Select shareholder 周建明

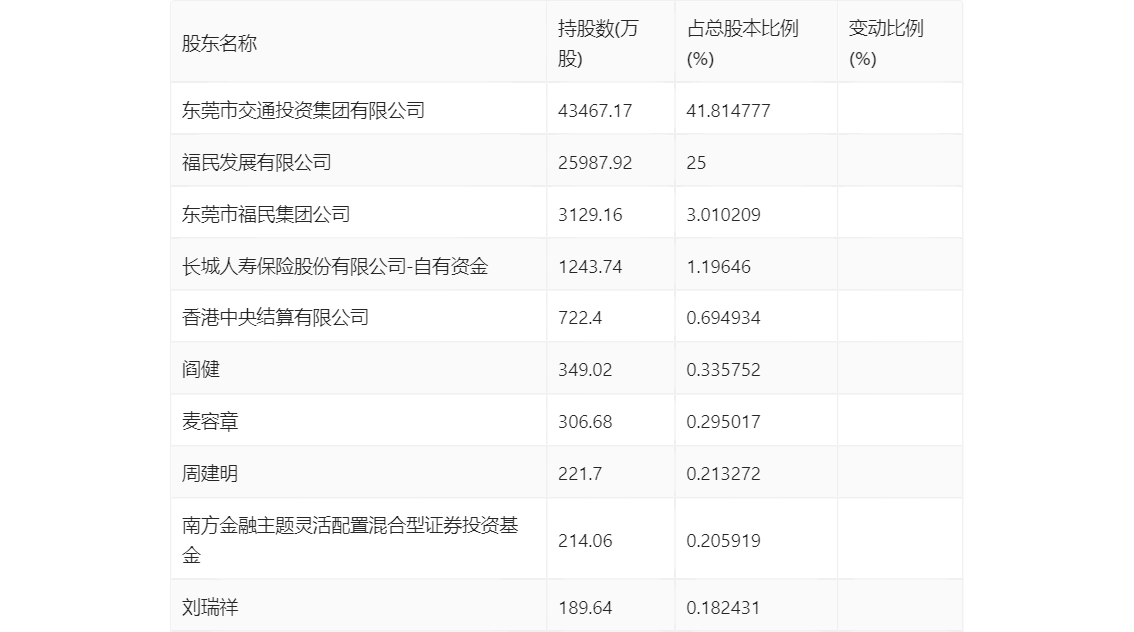pyautogui.click(x=210, y=474)
